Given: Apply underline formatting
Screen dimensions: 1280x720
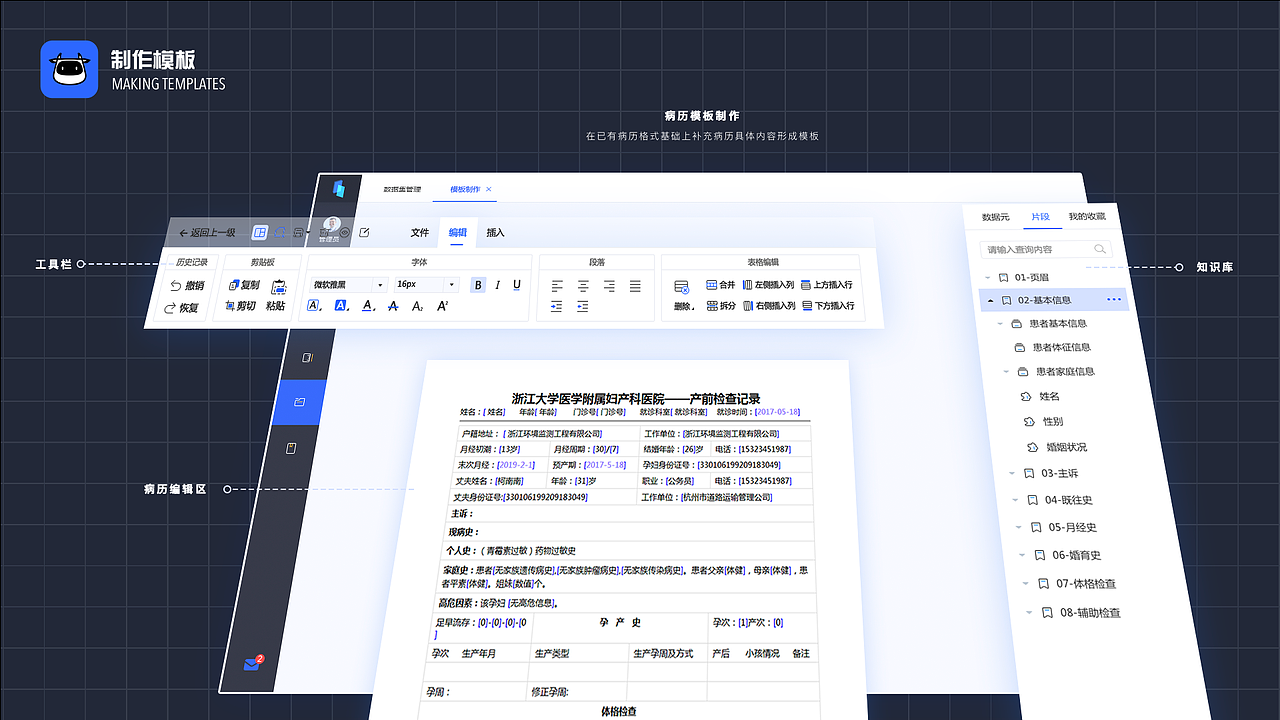Looking at the screenshot, I should pos(517,285).
